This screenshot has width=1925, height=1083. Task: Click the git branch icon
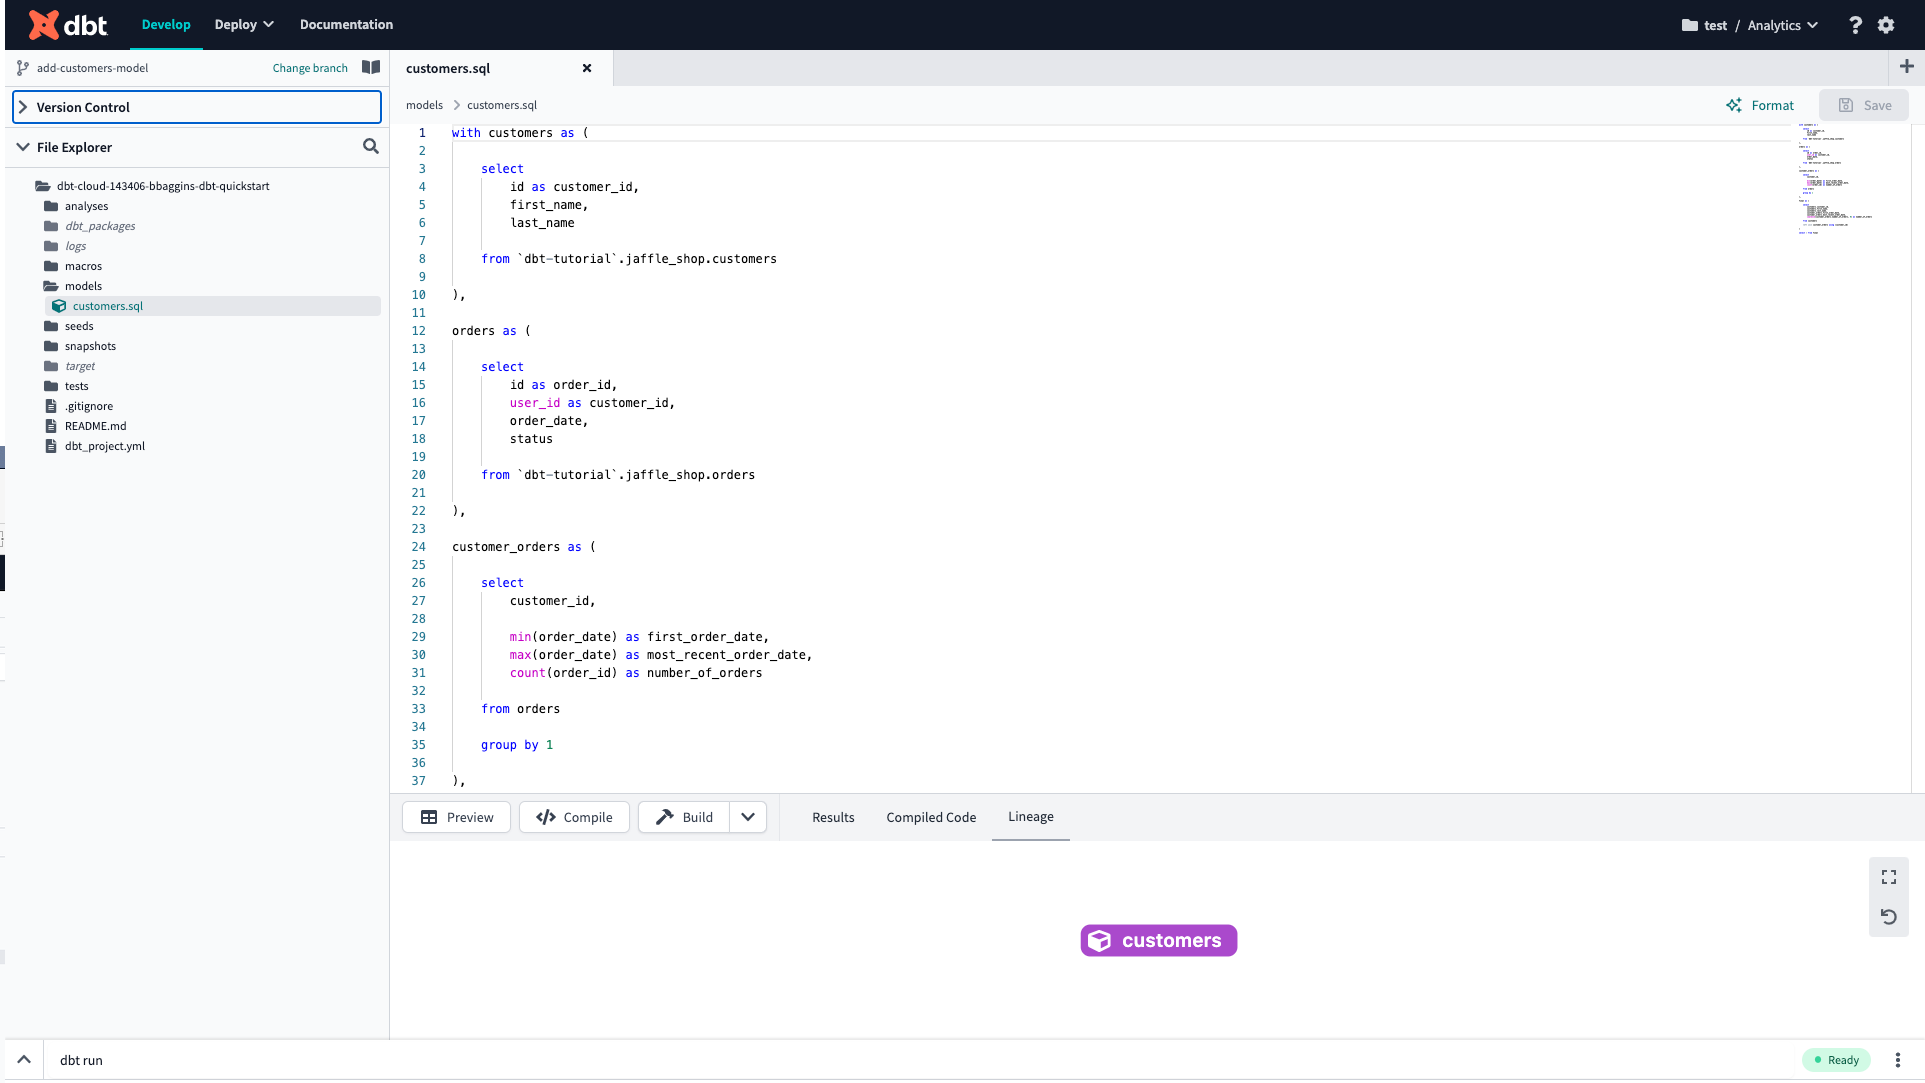[23, 68]
